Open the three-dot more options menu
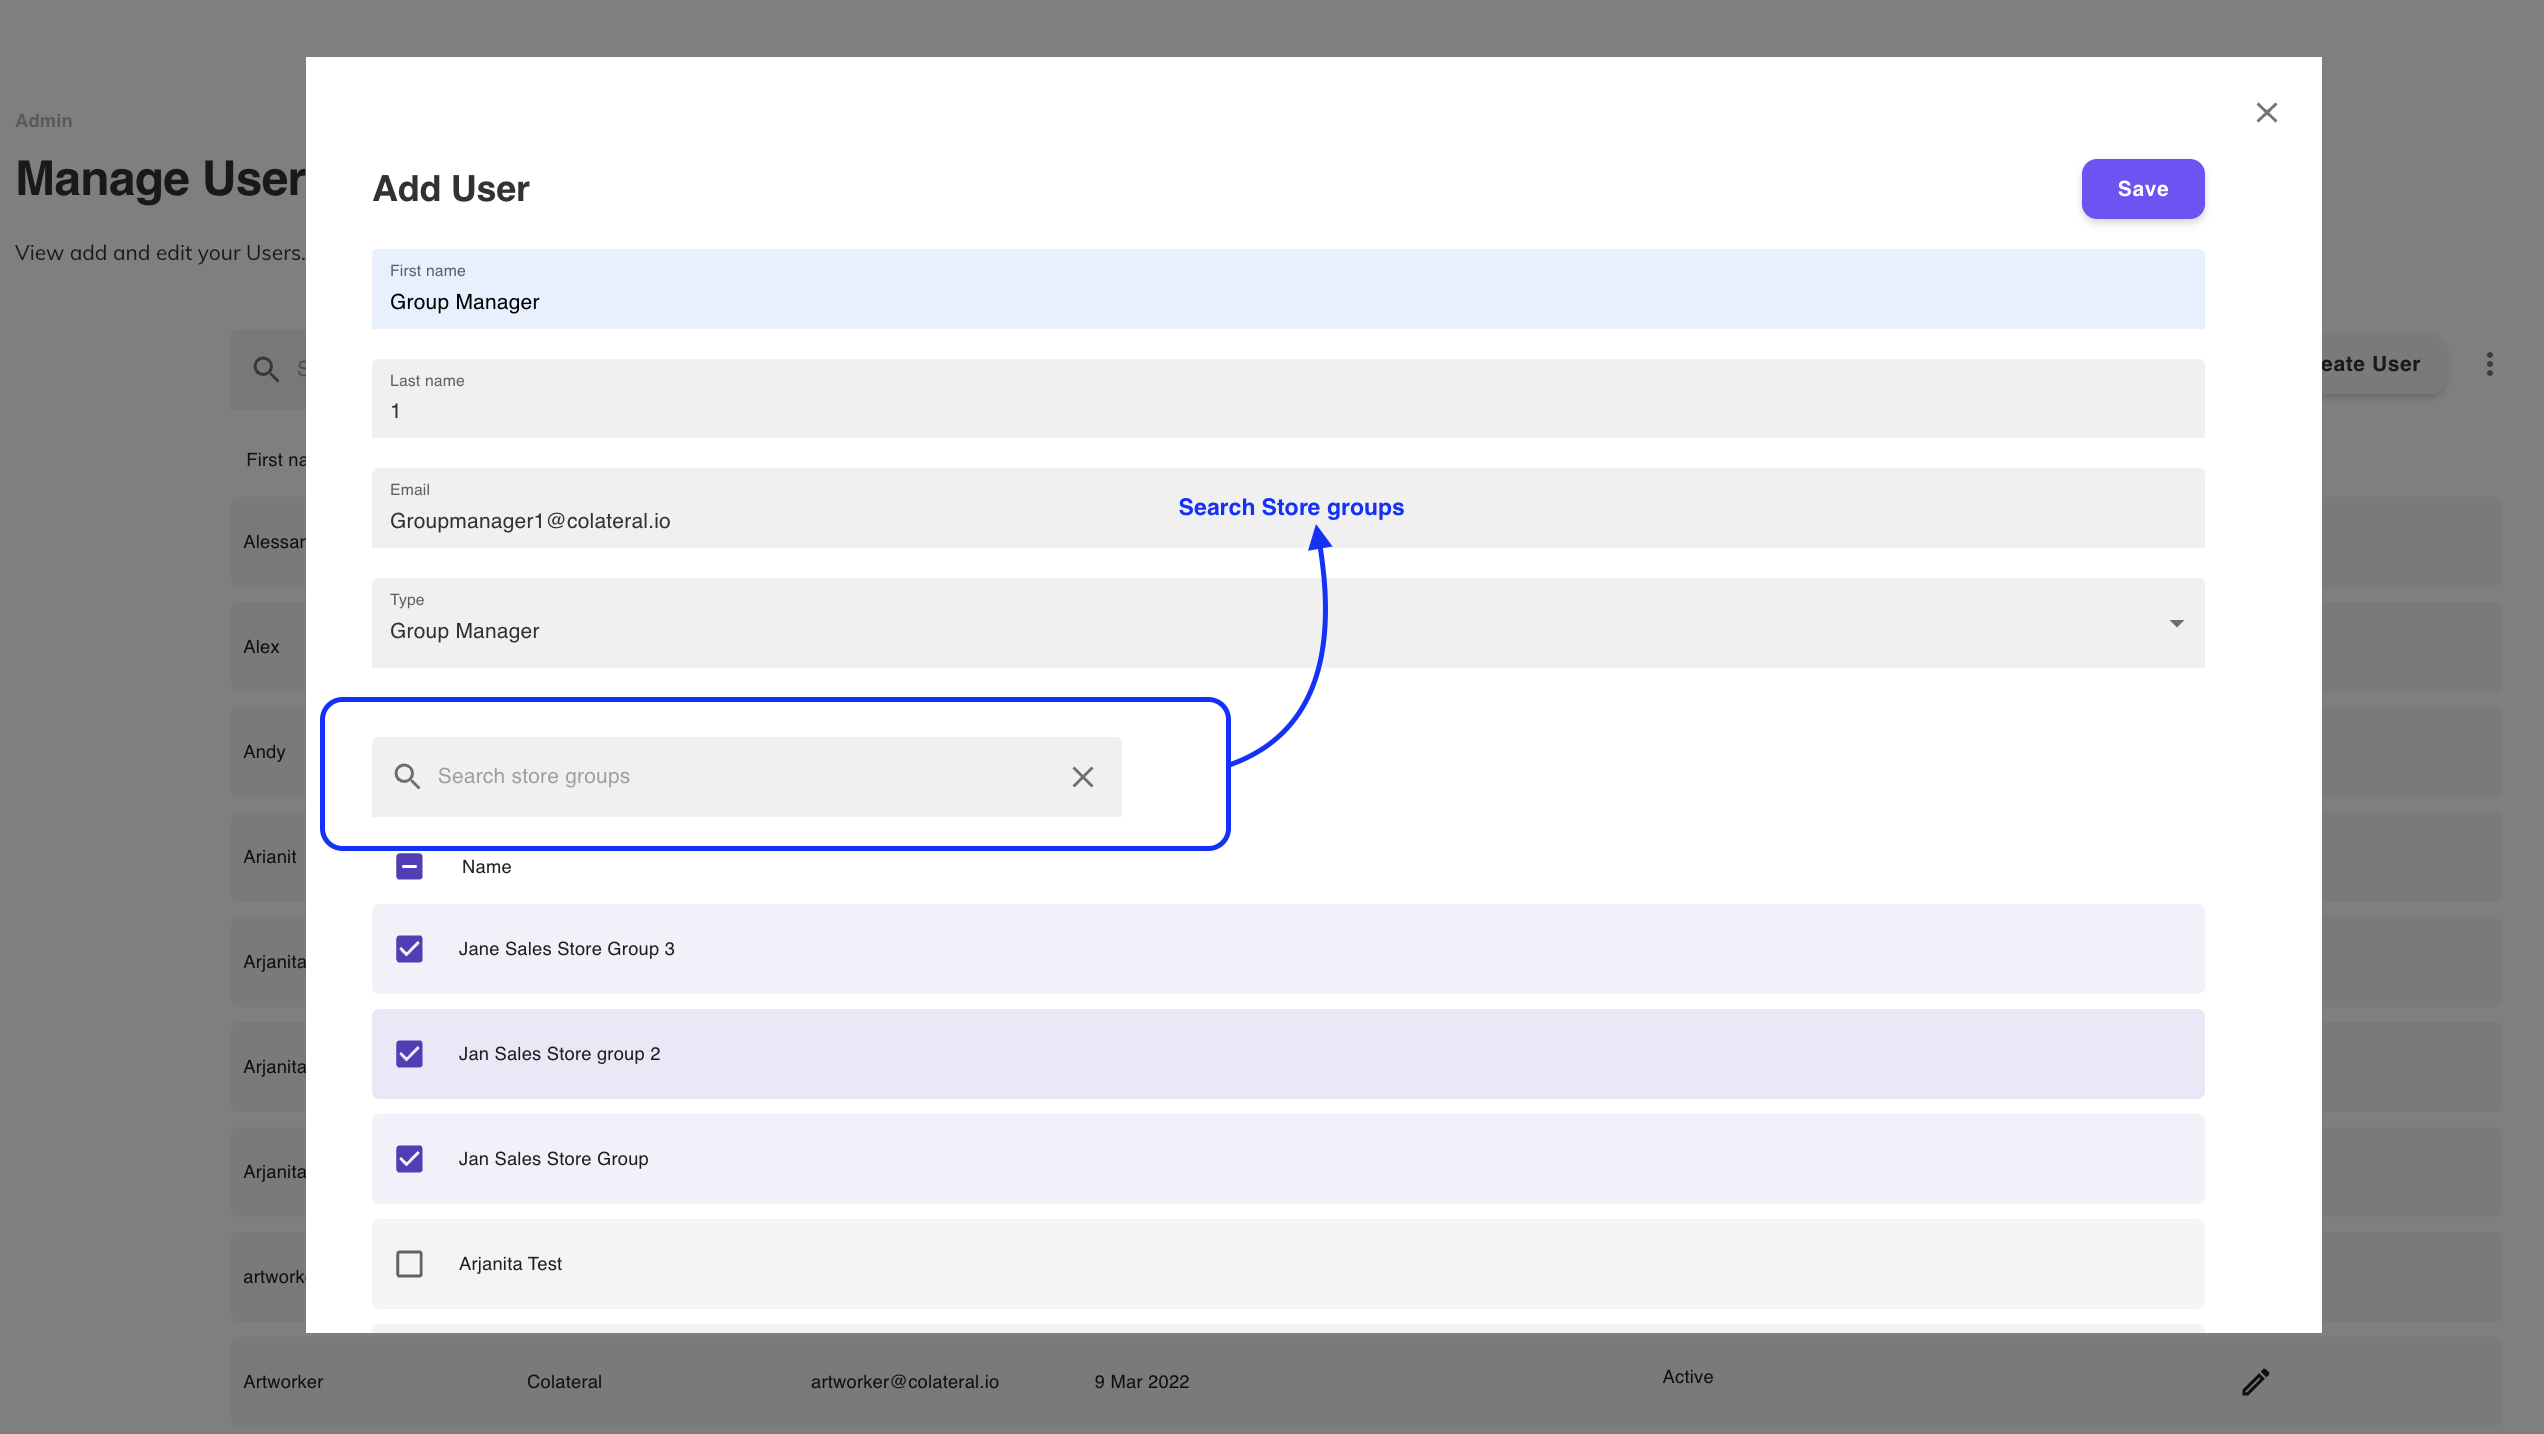The height and width of the screenshot is (1434, 2544). click(x=2489, y=364)
